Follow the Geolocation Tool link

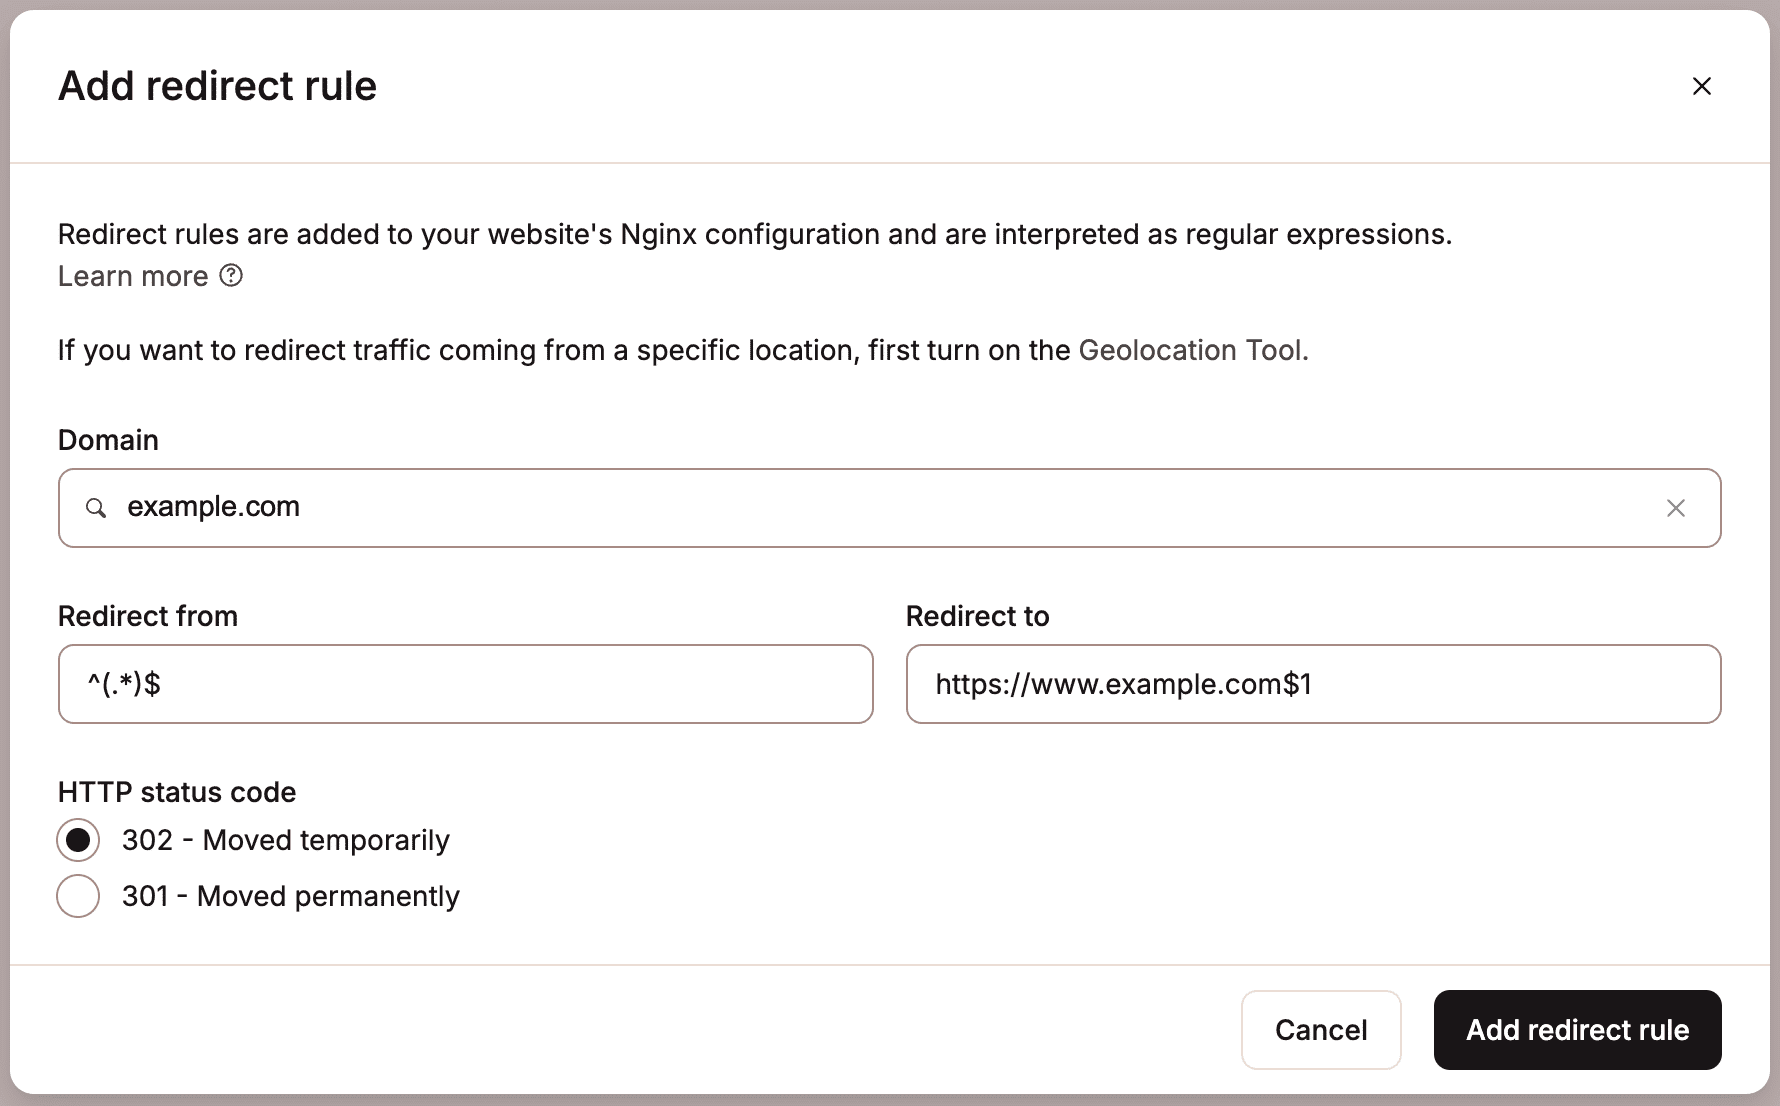click(x=1190, y=350)
